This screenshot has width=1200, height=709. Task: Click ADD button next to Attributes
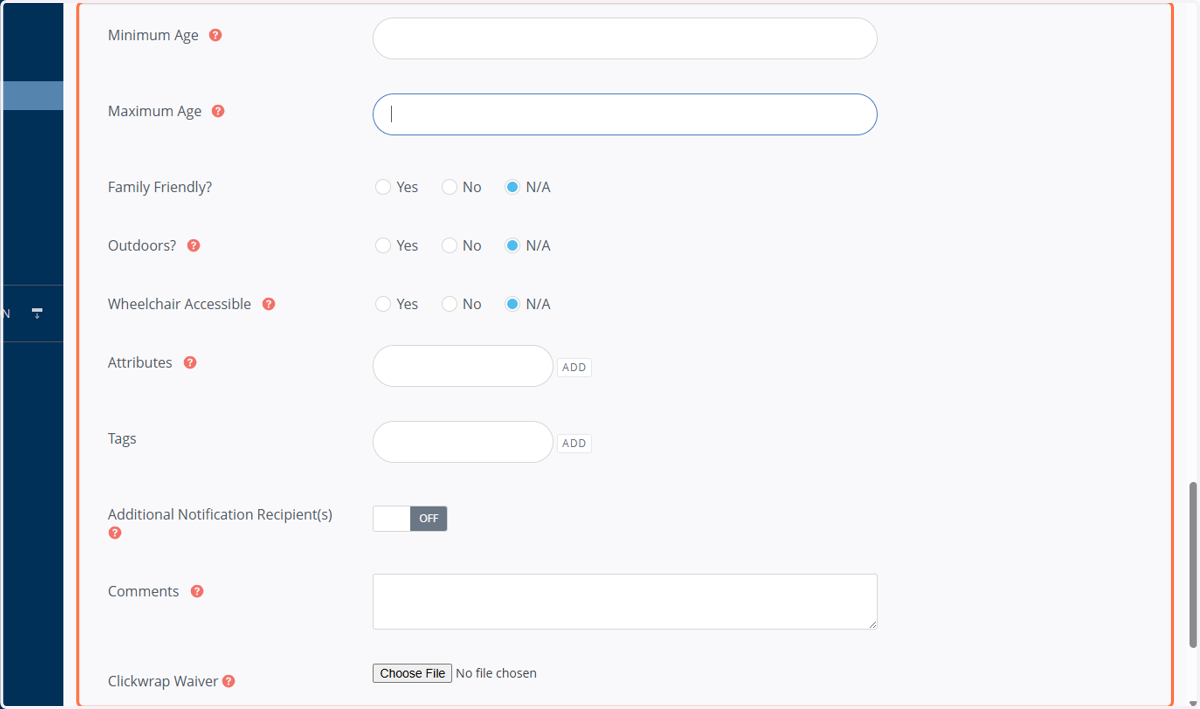pyautogui.click(x=574, y=367)
